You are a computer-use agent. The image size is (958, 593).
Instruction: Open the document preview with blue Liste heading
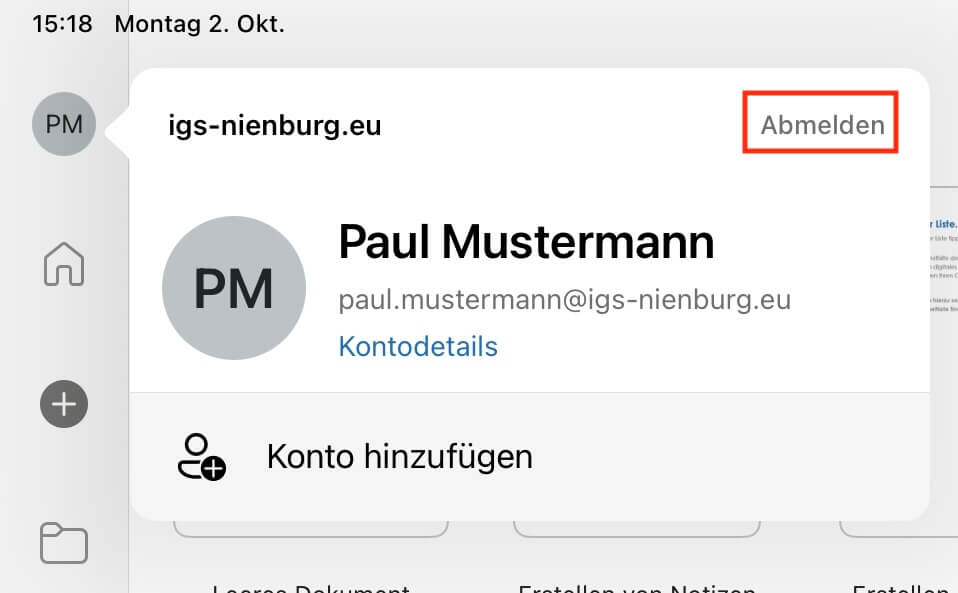(942, 260)
